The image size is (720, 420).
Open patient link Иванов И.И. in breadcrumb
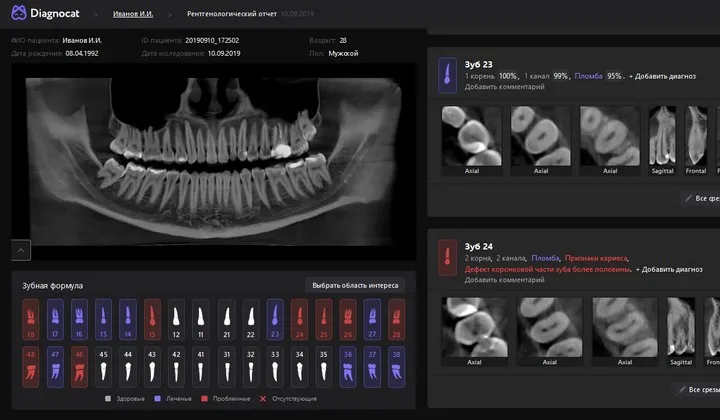click(x=133, y=14)
